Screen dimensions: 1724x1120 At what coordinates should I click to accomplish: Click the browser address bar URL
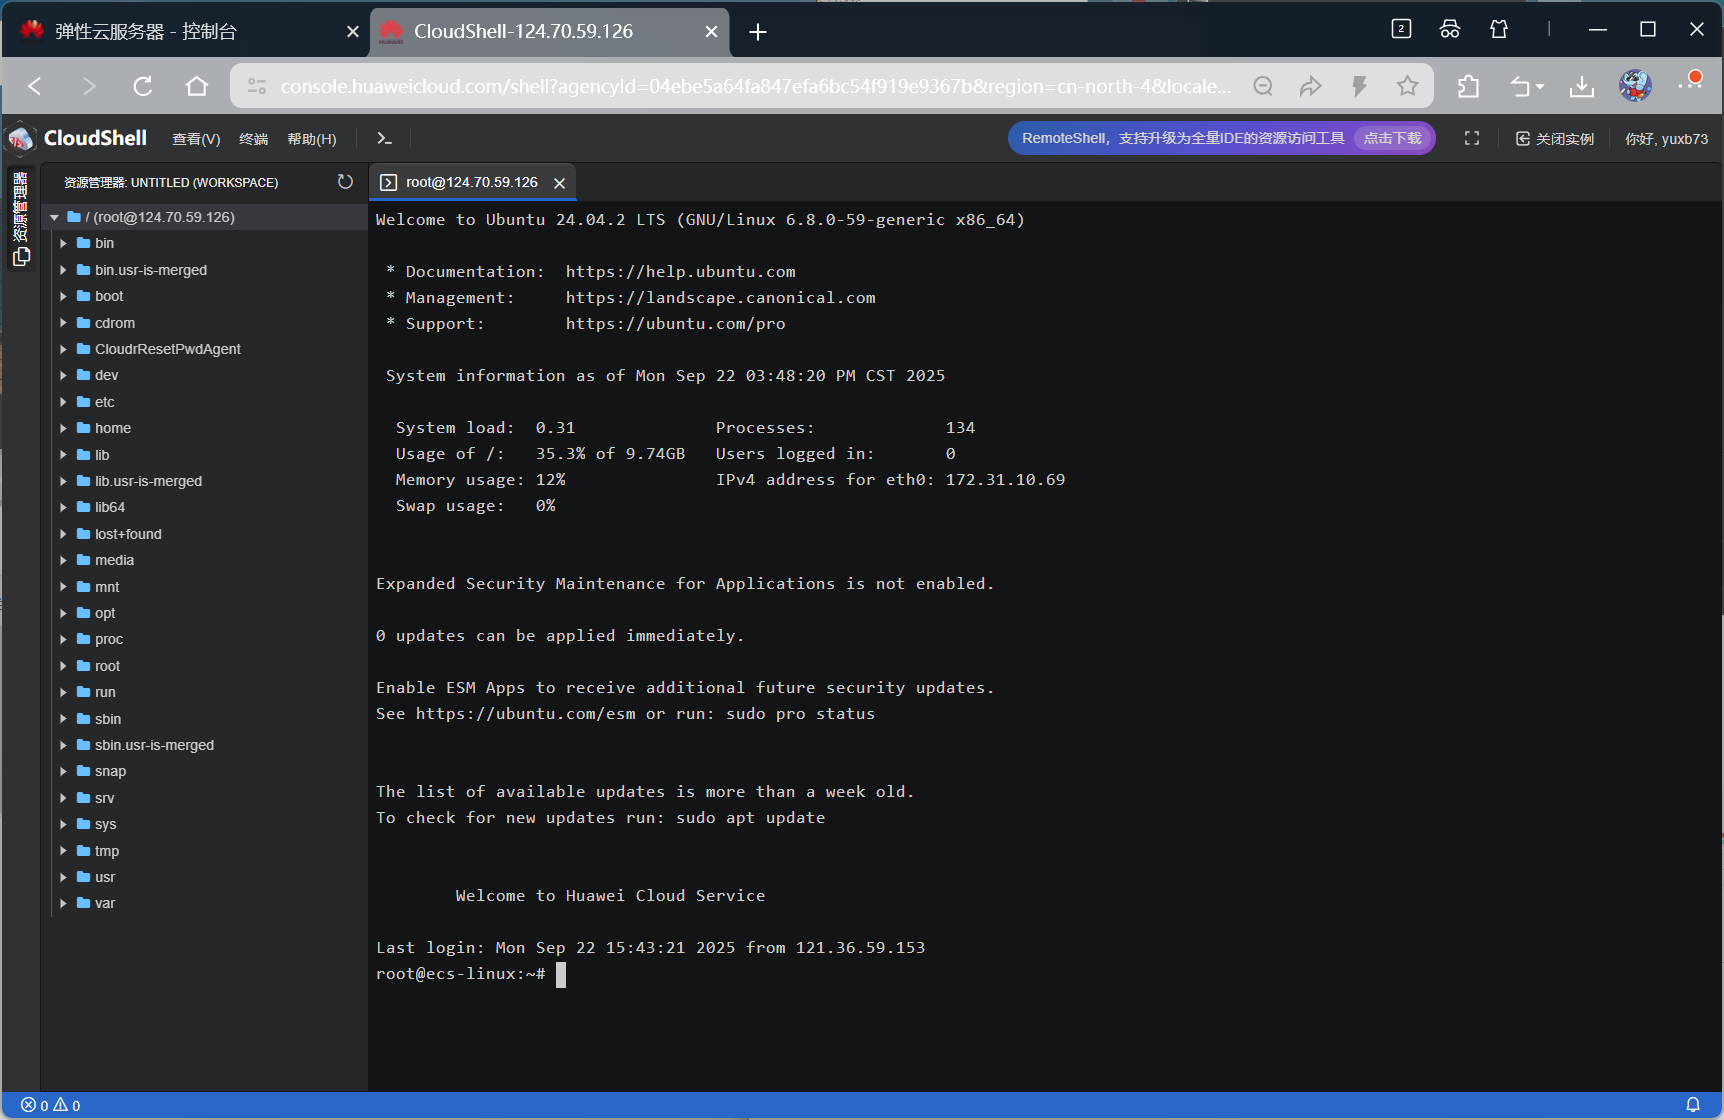coord(756,86)
